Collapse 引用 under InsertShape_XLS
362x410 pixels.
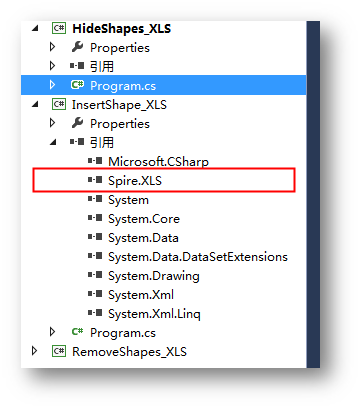coord(53,143)
